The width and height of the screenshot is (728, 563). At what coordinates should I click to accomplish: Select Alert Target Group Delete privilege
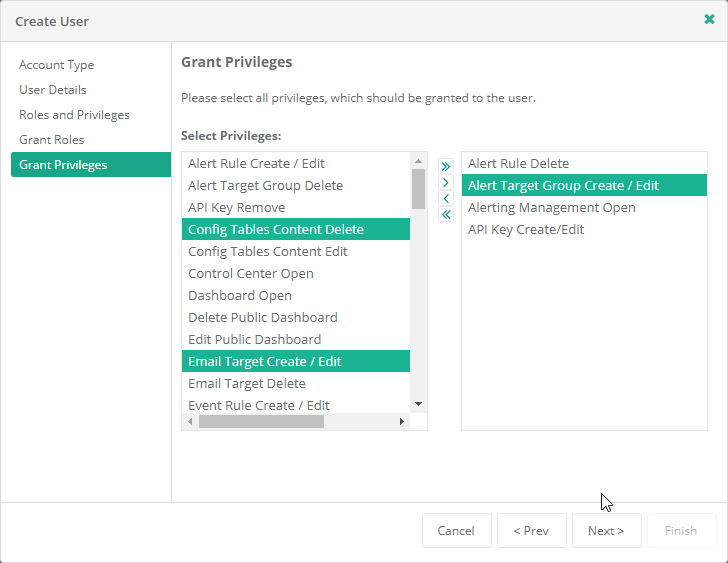[296, 185]
